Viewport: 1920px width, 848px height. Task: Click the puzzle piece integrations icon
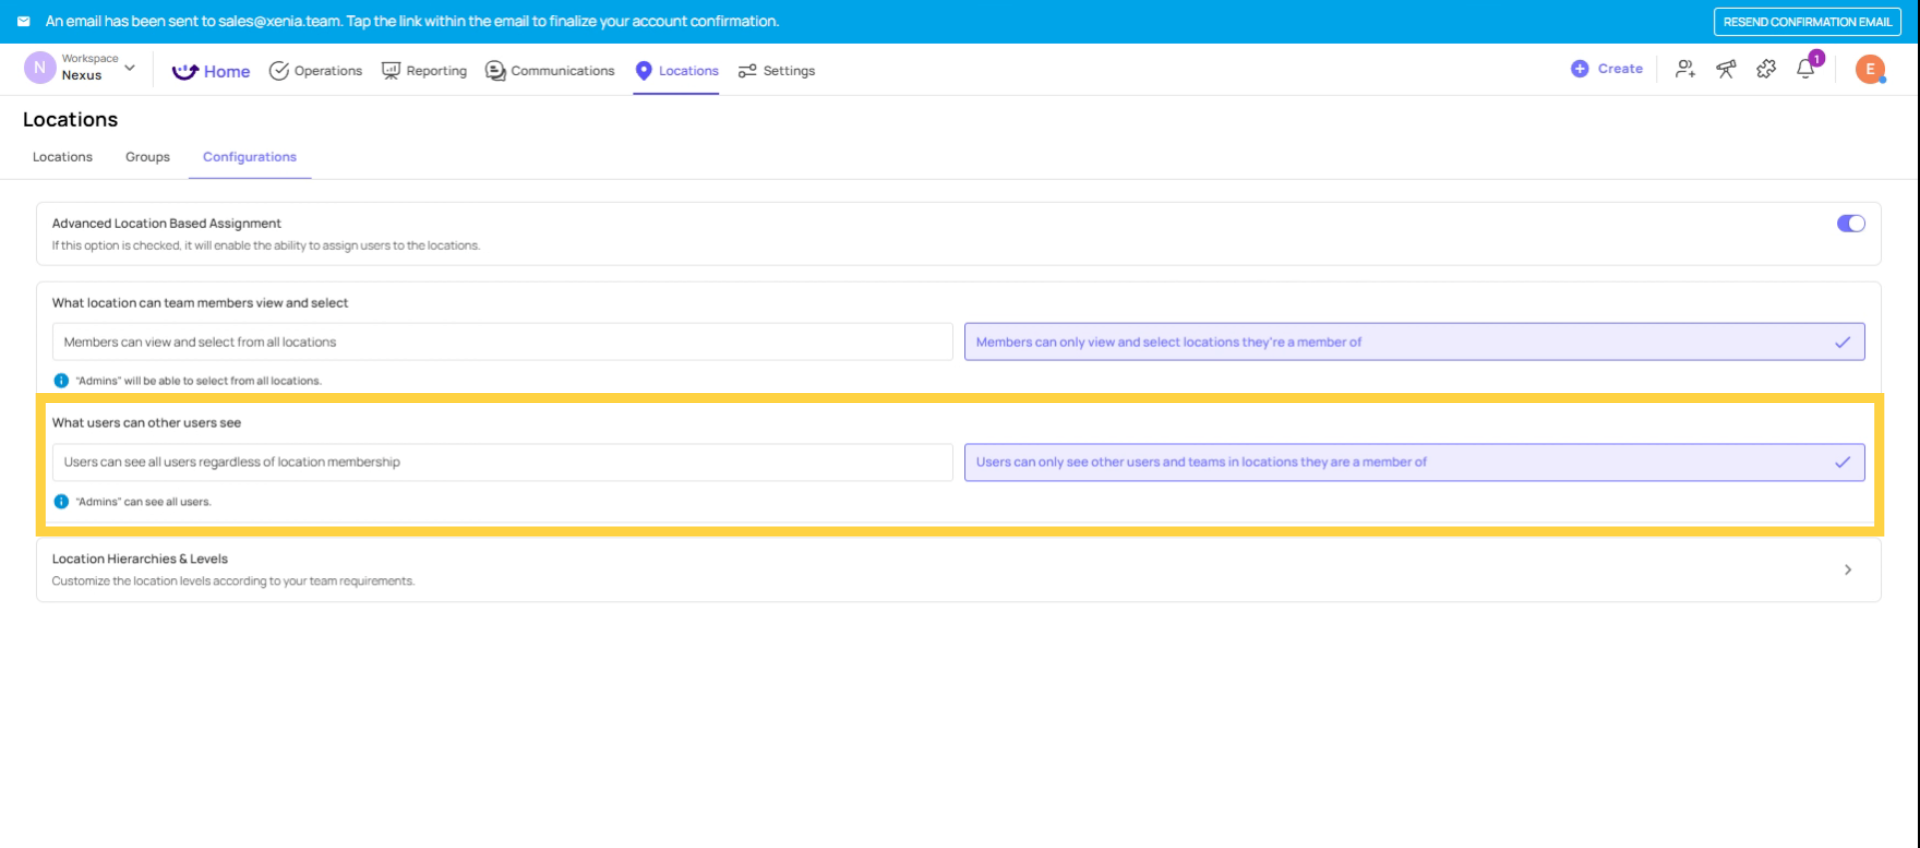[x=1766, y=69]
